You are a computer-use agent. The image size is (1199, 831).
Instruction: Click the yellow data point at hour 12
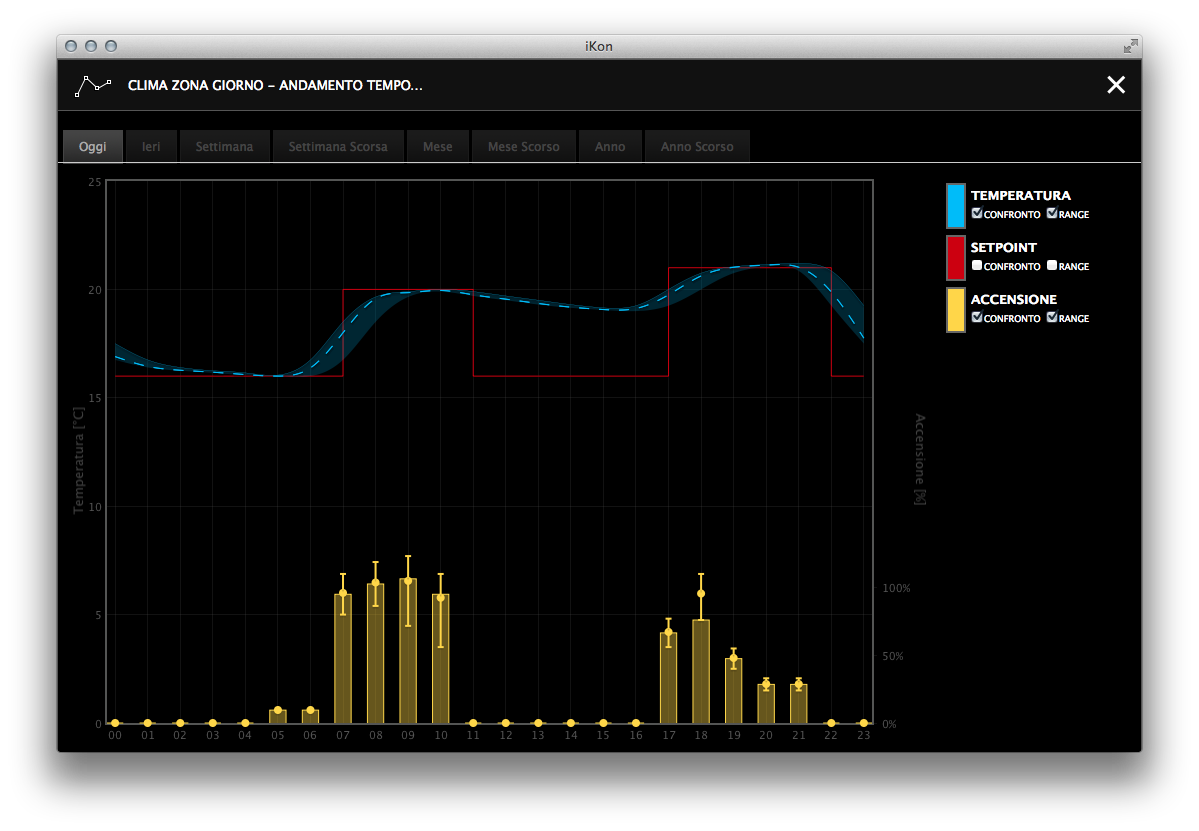[x=505, y=723]
